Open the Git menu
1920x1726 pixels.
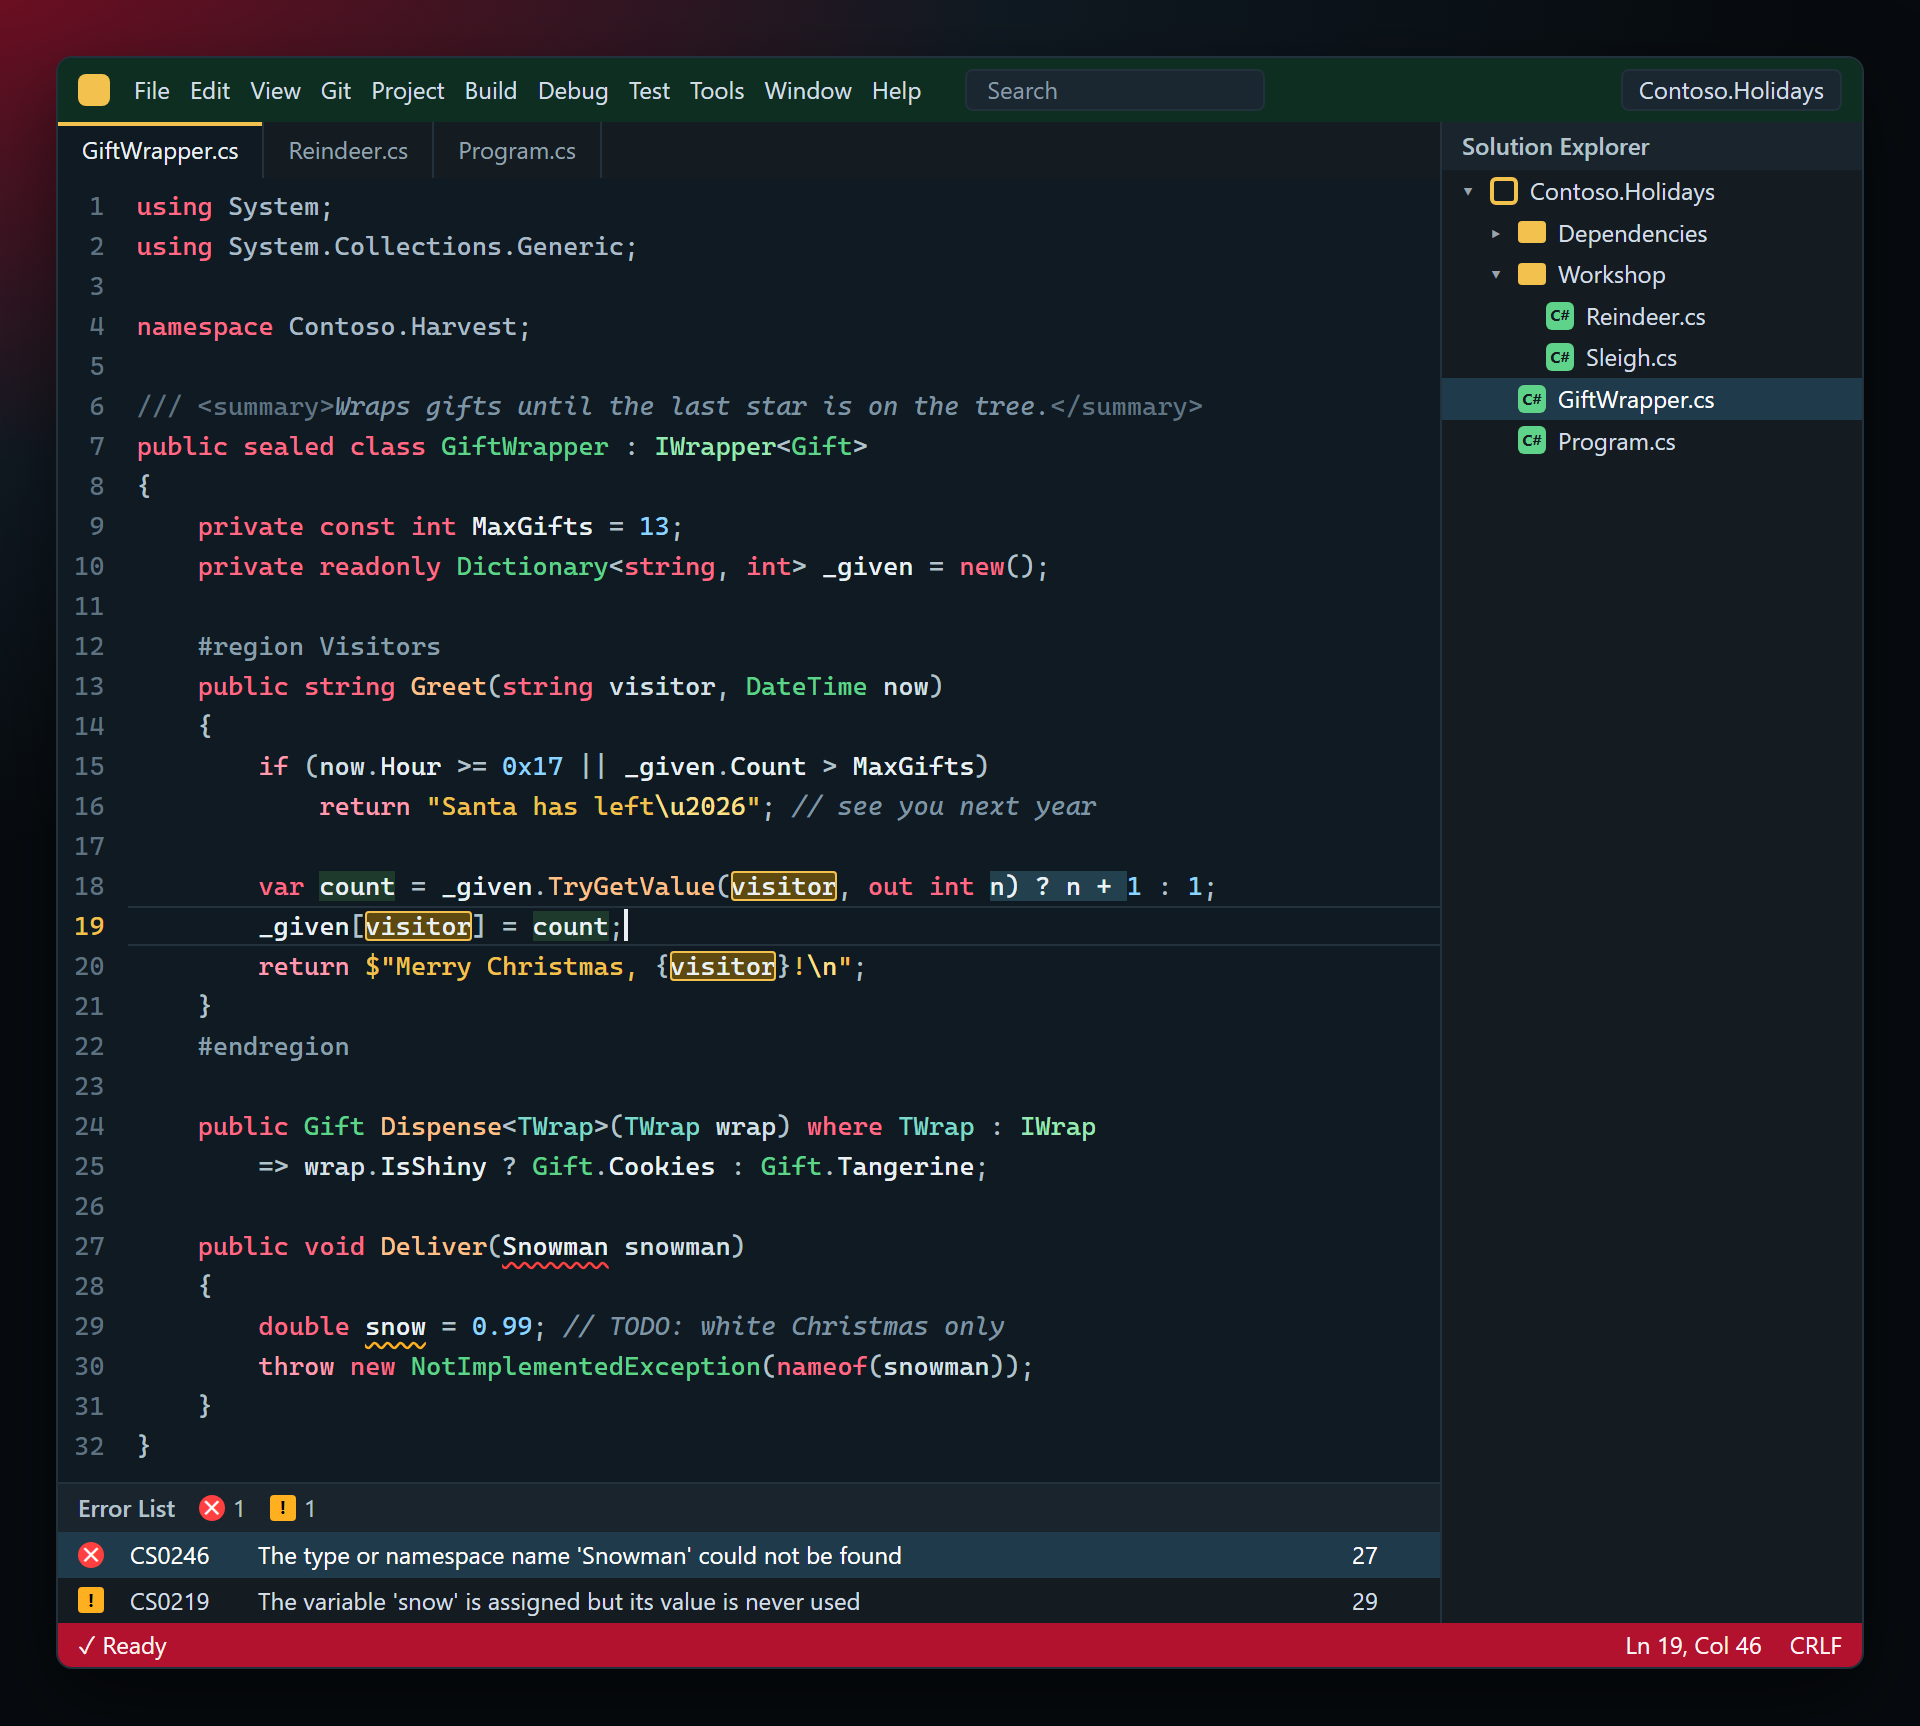click(336, 91)
